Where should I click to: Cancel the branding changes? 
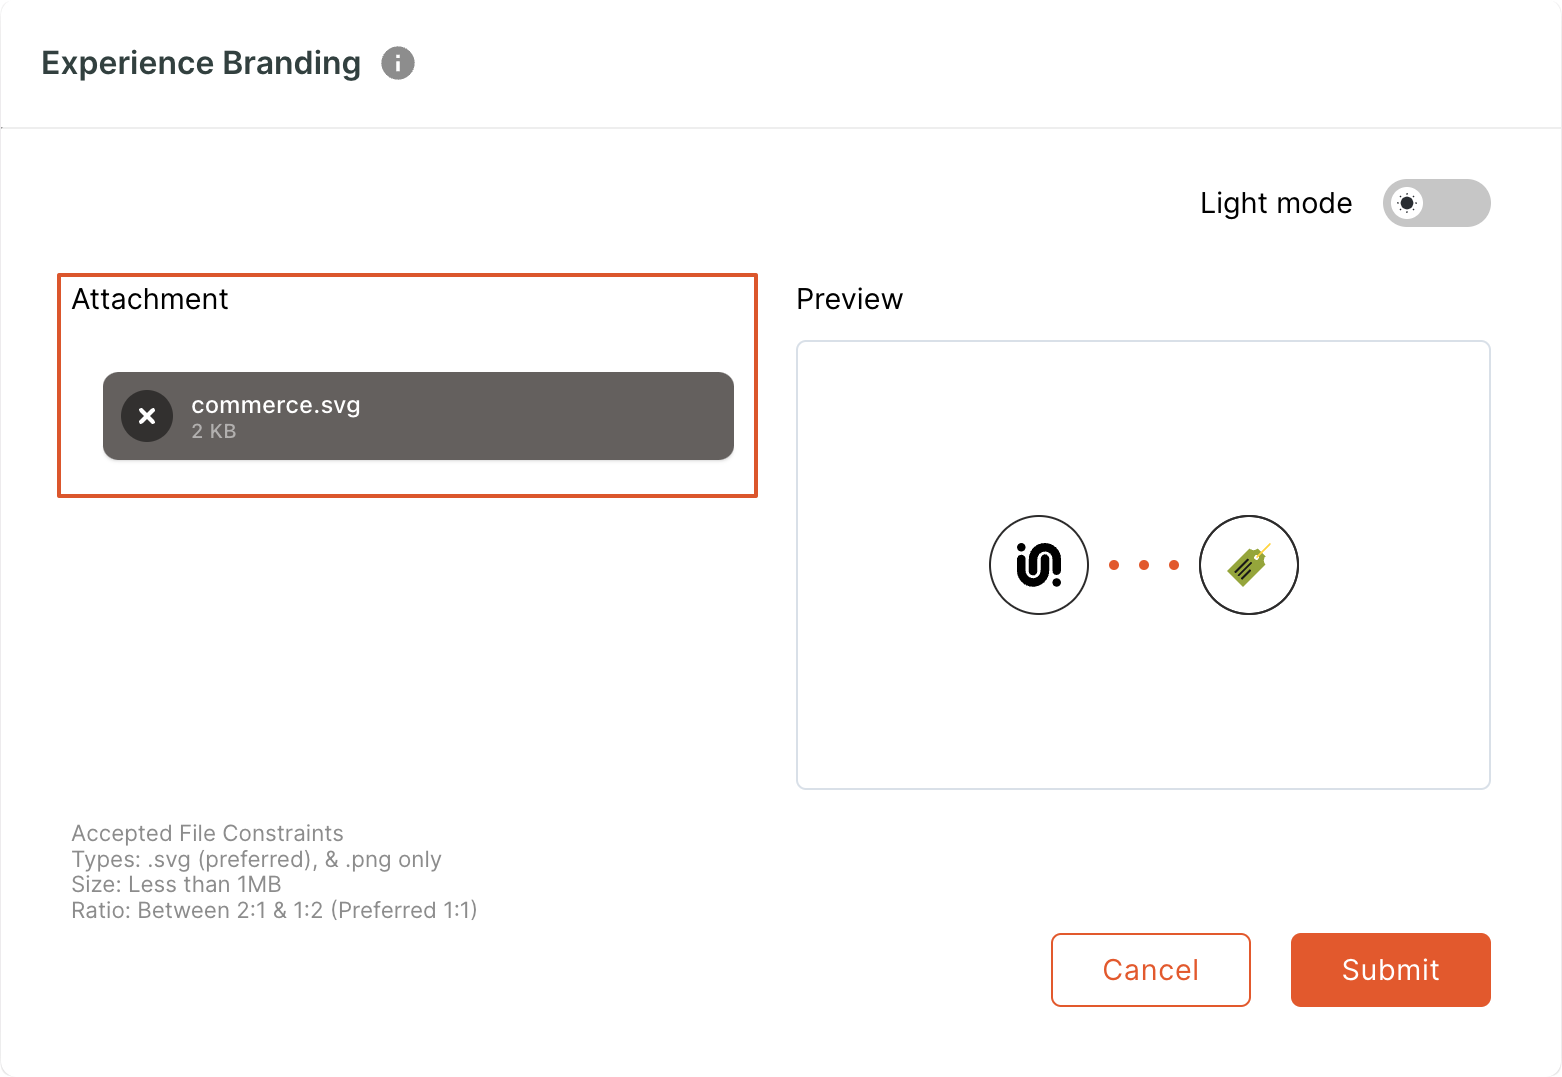[1151, 970]
